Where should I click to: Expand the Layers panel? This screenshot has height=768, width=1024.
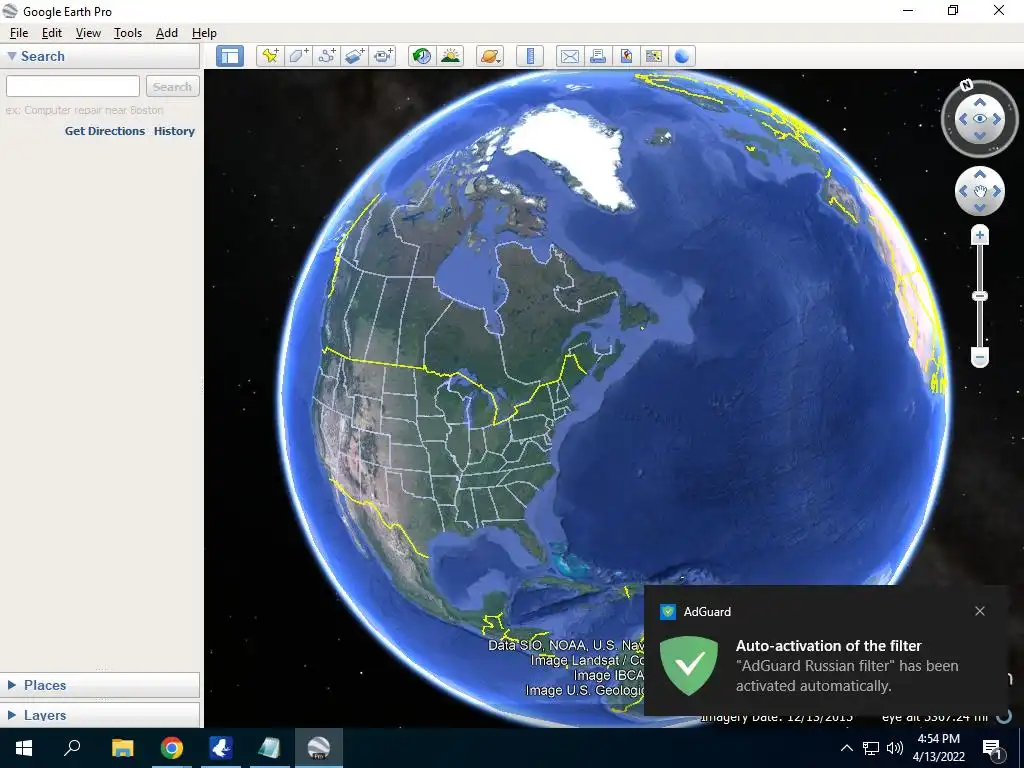click(12, 715)
